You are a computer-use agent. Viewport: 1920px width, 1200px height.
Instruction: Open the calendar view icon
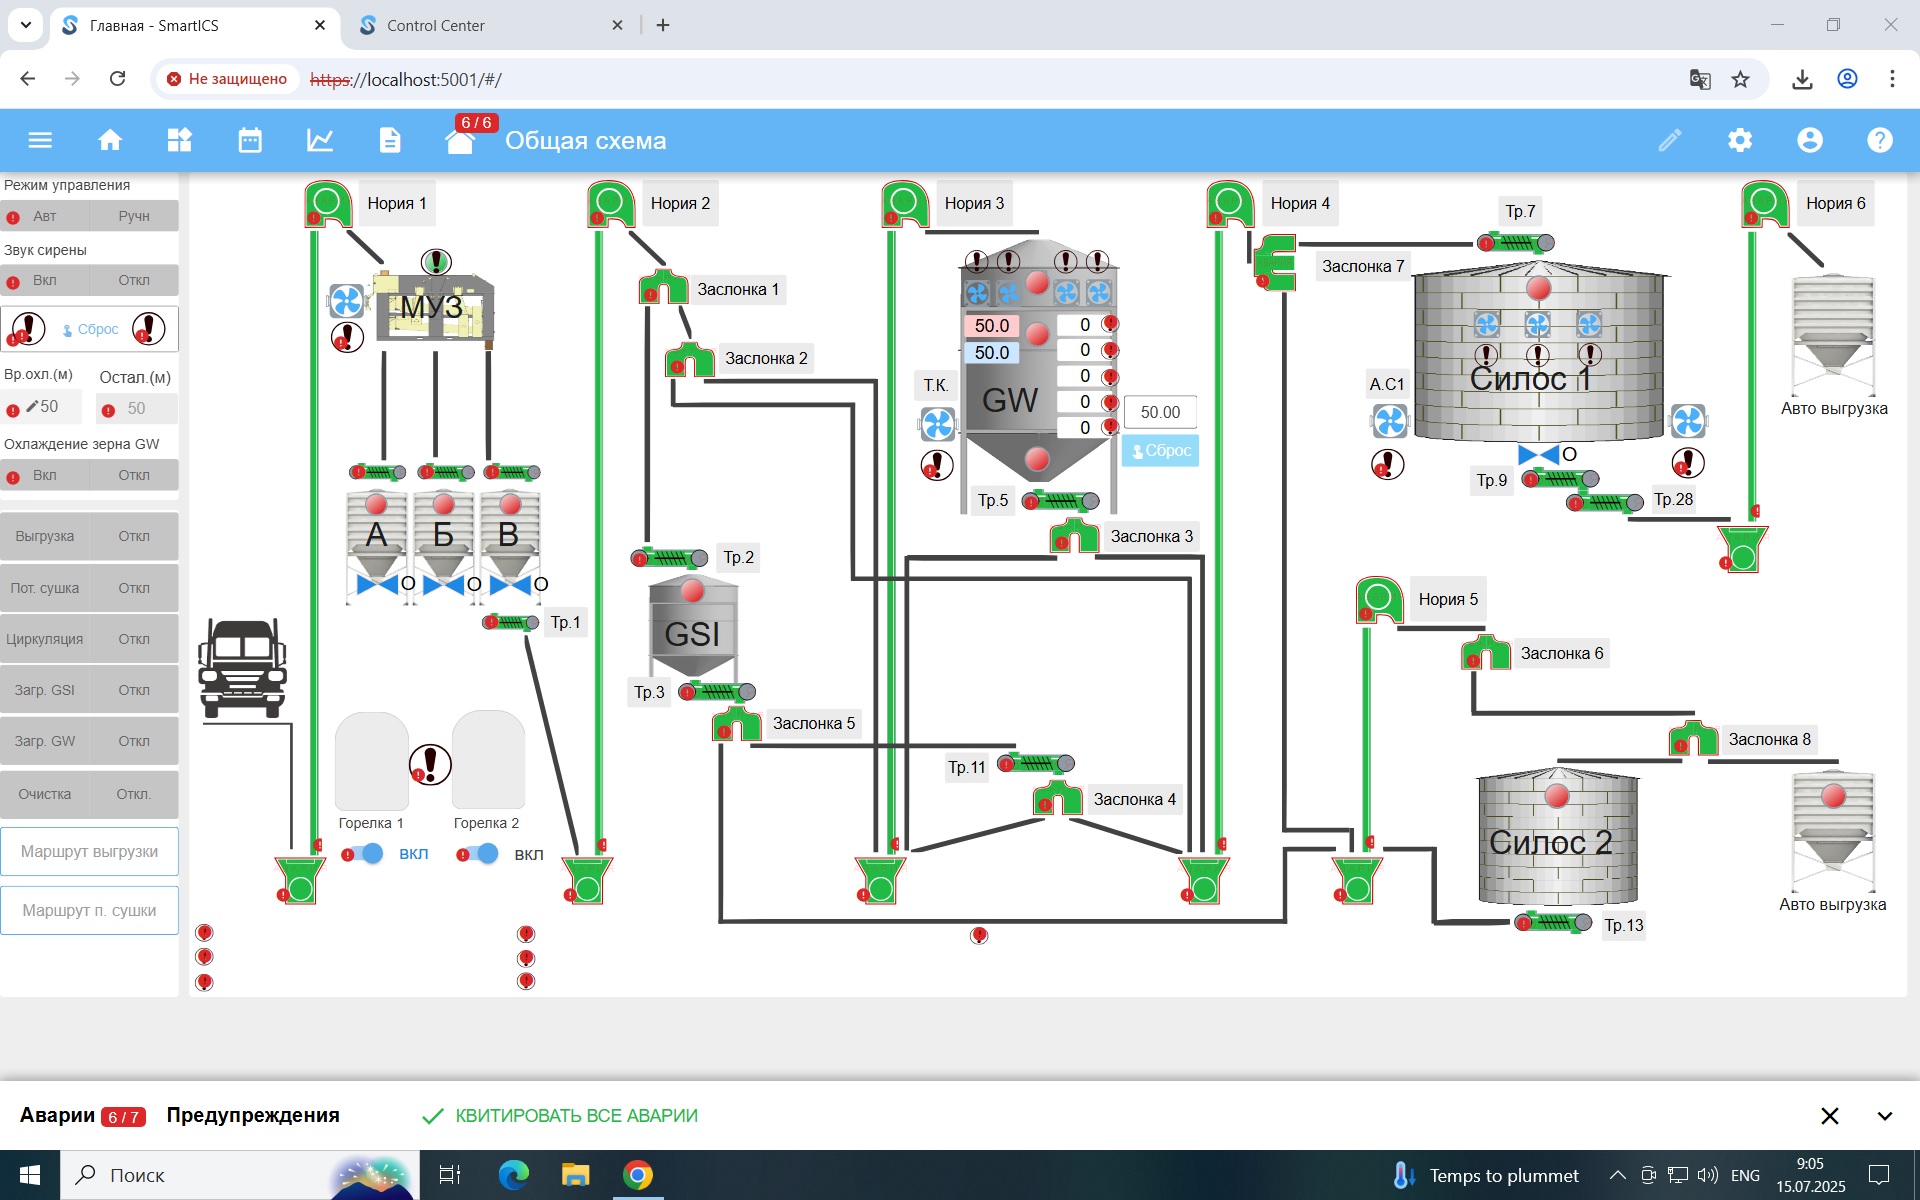point(250,140)
